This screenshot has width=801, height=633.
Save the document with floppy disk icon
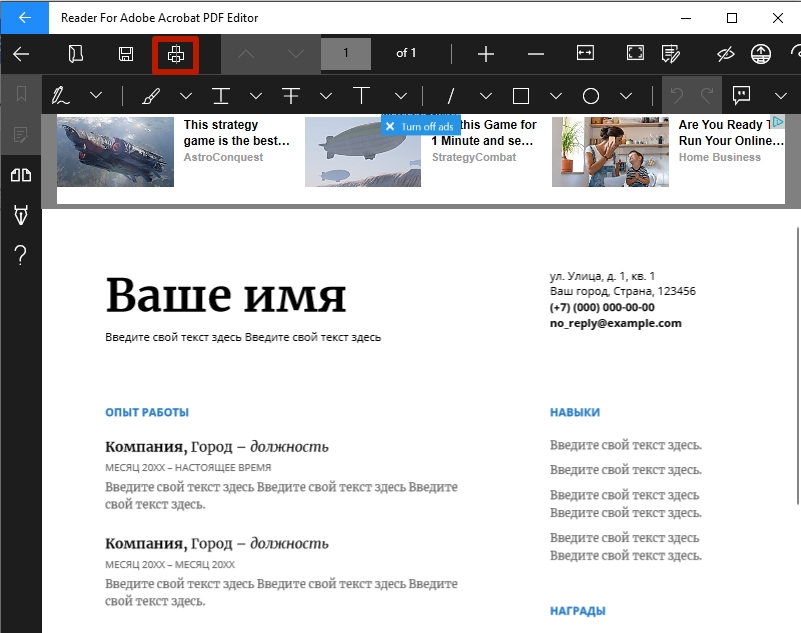pyautogui.click(x=126, y=54)
